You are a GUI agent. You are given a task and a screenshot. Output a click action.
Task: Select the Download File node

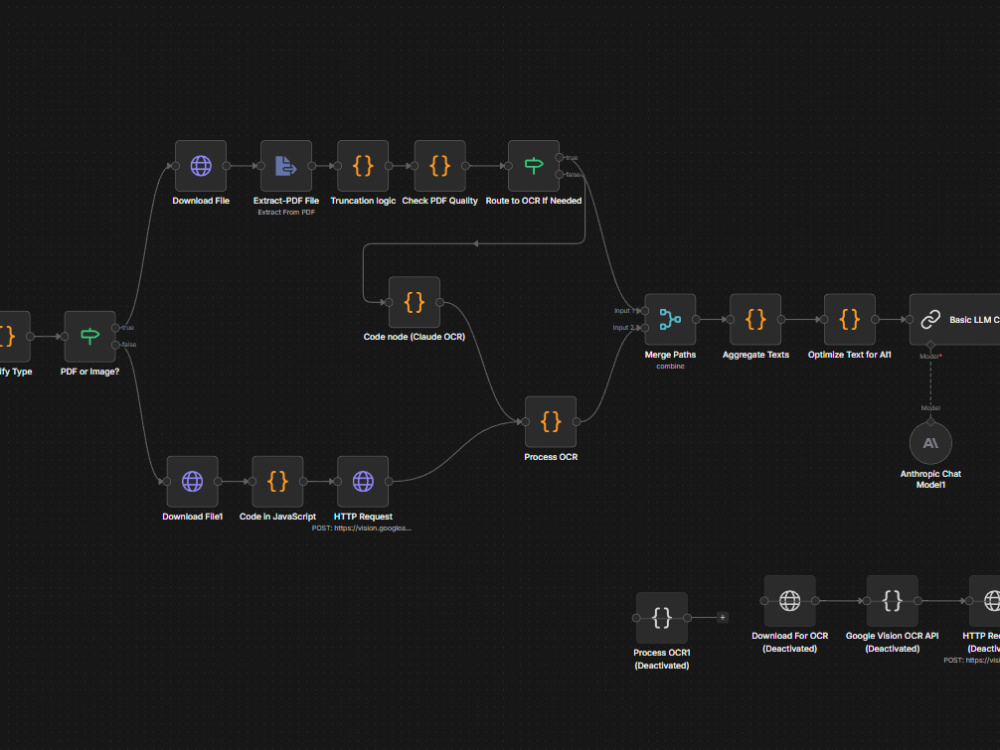click(201, 166)
